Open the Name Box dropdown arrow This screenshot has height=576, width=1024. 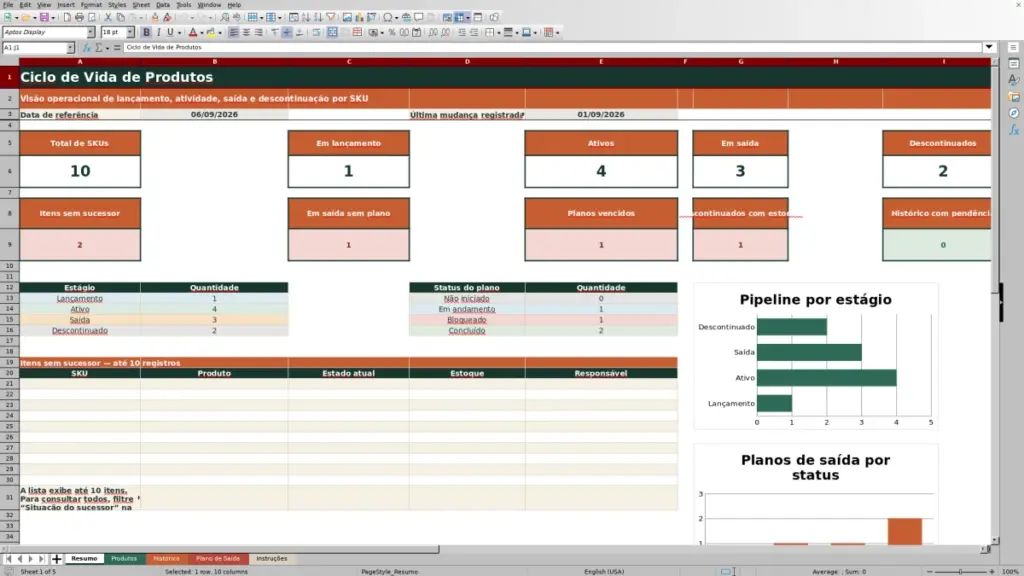pos(70,47)
